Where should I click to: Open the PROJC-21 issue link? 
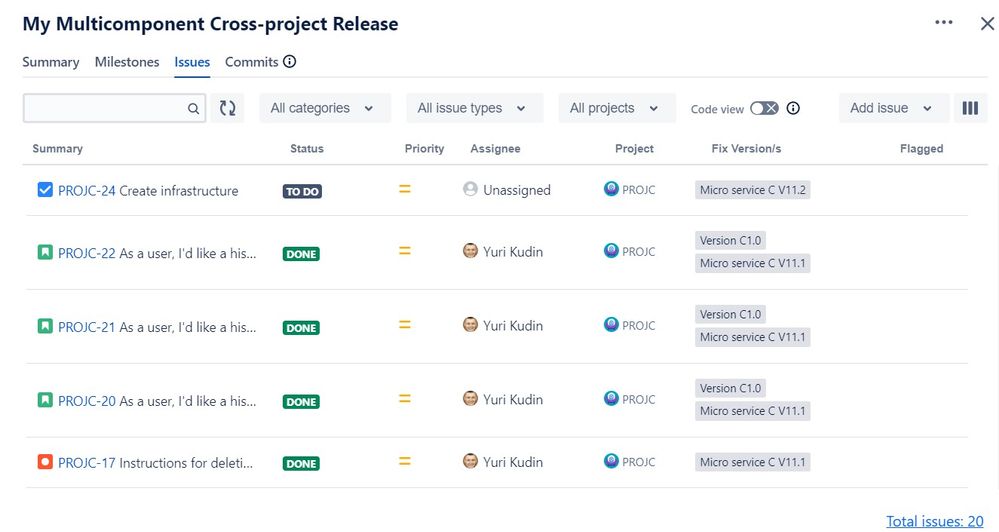(x=87, y=327)
